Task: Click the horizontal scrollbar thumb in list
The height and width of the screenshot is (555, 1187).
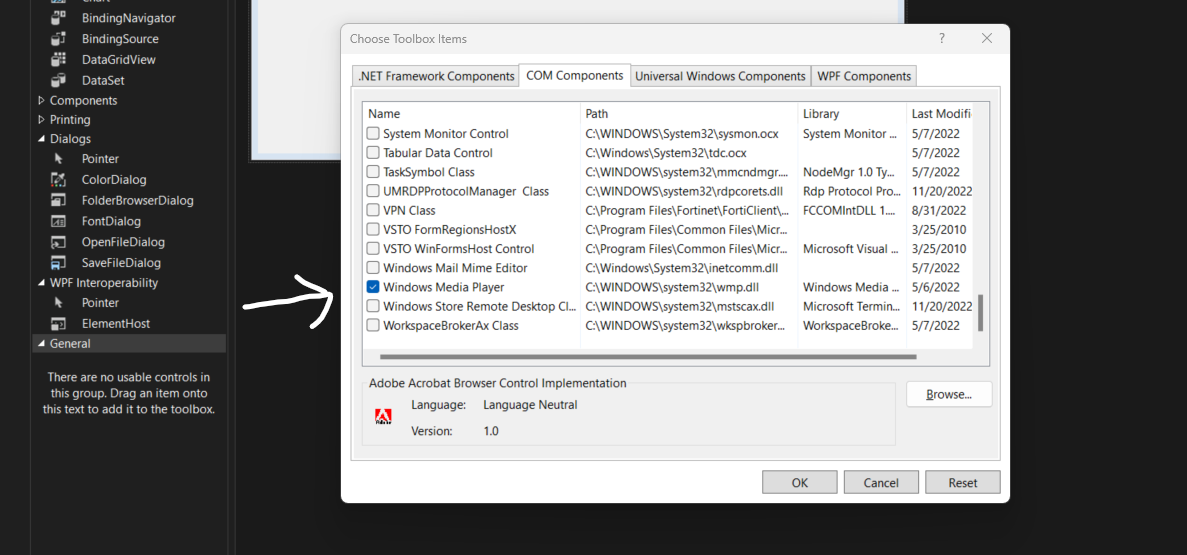Action: coord(648,357)
